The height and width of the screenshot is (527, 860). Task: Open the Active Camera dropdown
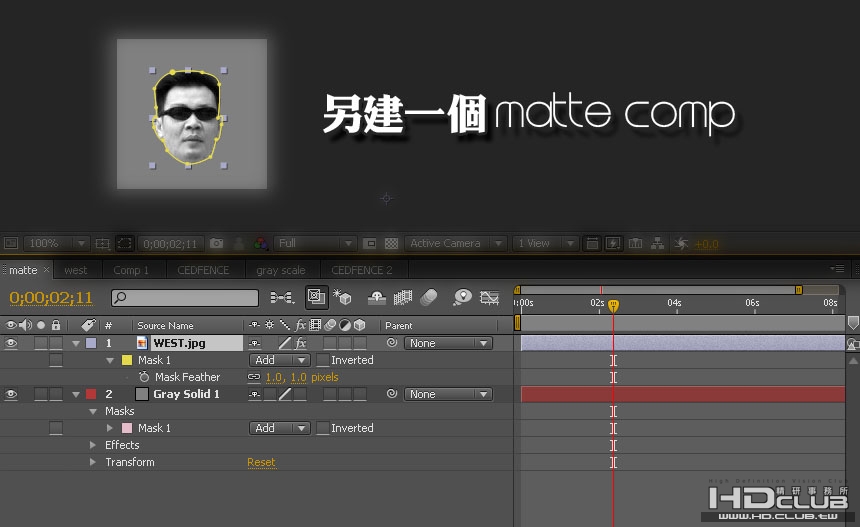[x=455, y=243]
